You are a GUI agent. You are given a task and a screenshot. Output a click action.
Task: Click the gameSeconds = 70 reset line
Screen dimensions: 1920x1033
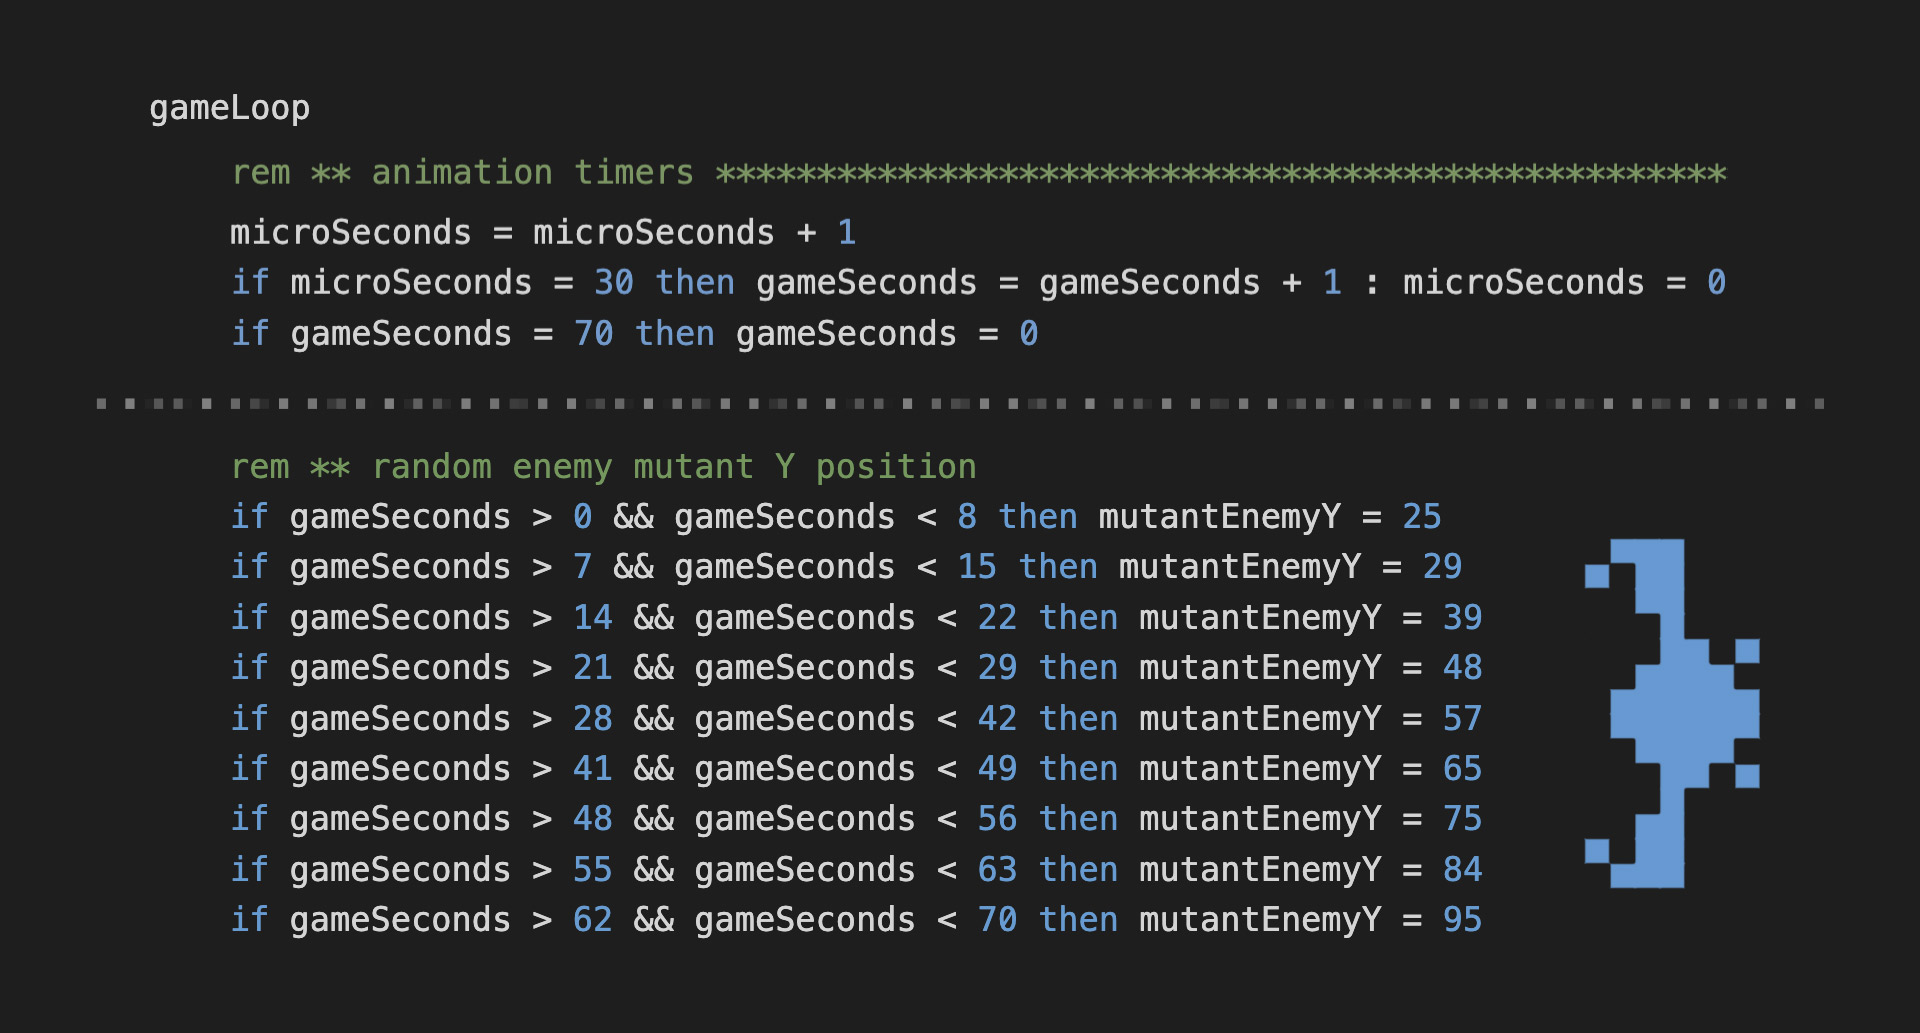[630, 333]
